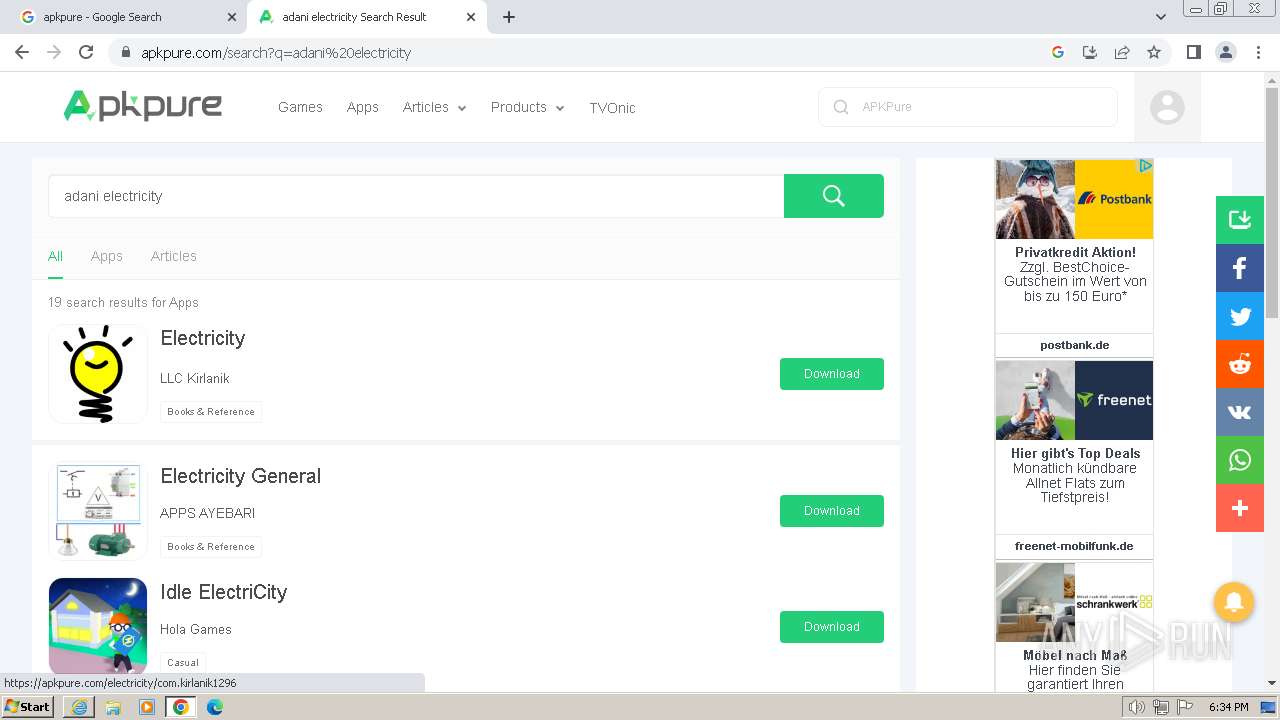Image resolution: width=1280 pixels, height=720 pixels.
Task: Open the freenet advertisement
Action: pos(1075,460)
